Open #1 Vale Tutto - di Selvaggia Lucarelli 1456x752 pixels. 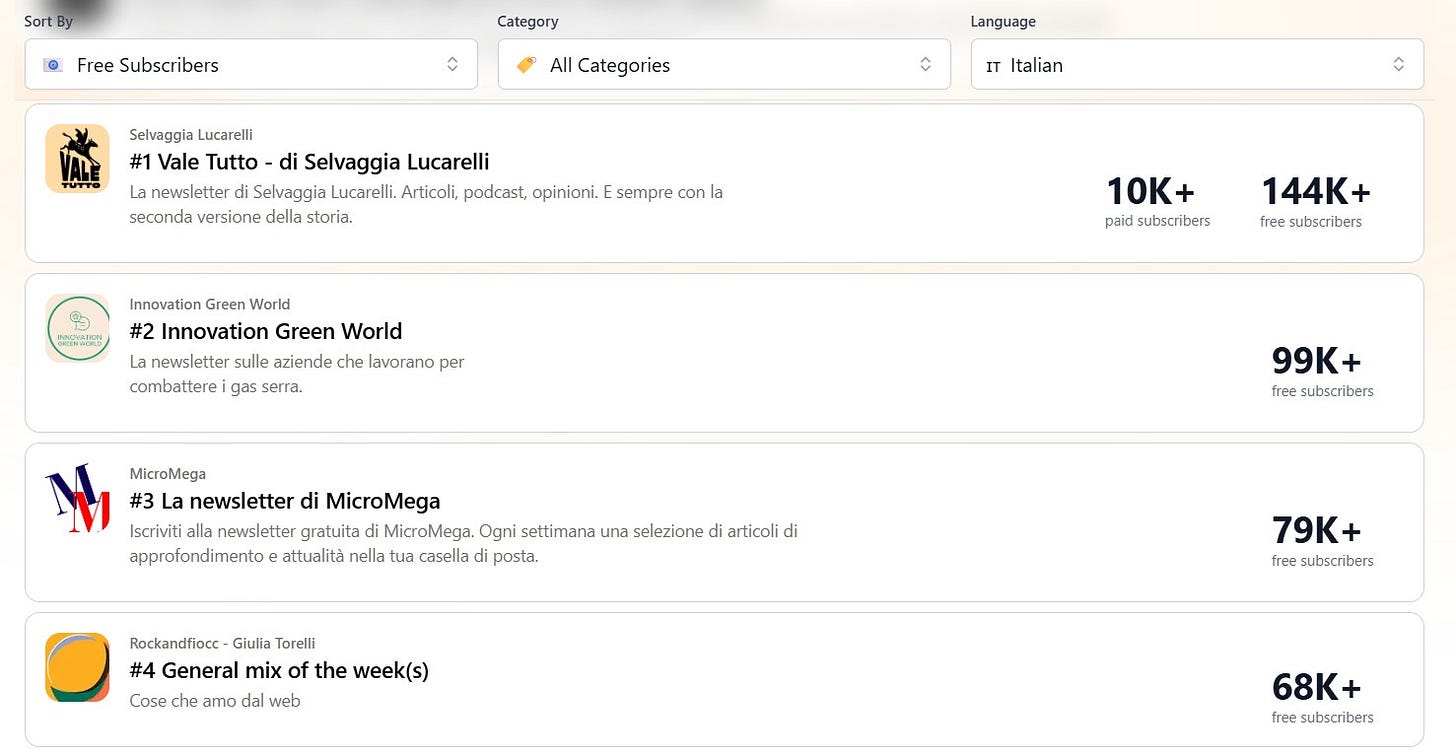point(309,161)
